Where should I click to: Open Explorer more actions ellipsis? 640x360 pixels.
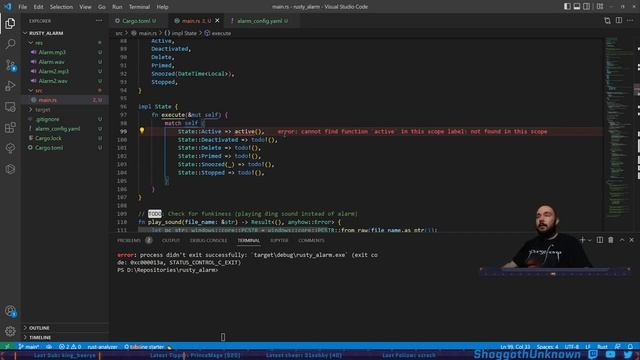pos(99,20)
